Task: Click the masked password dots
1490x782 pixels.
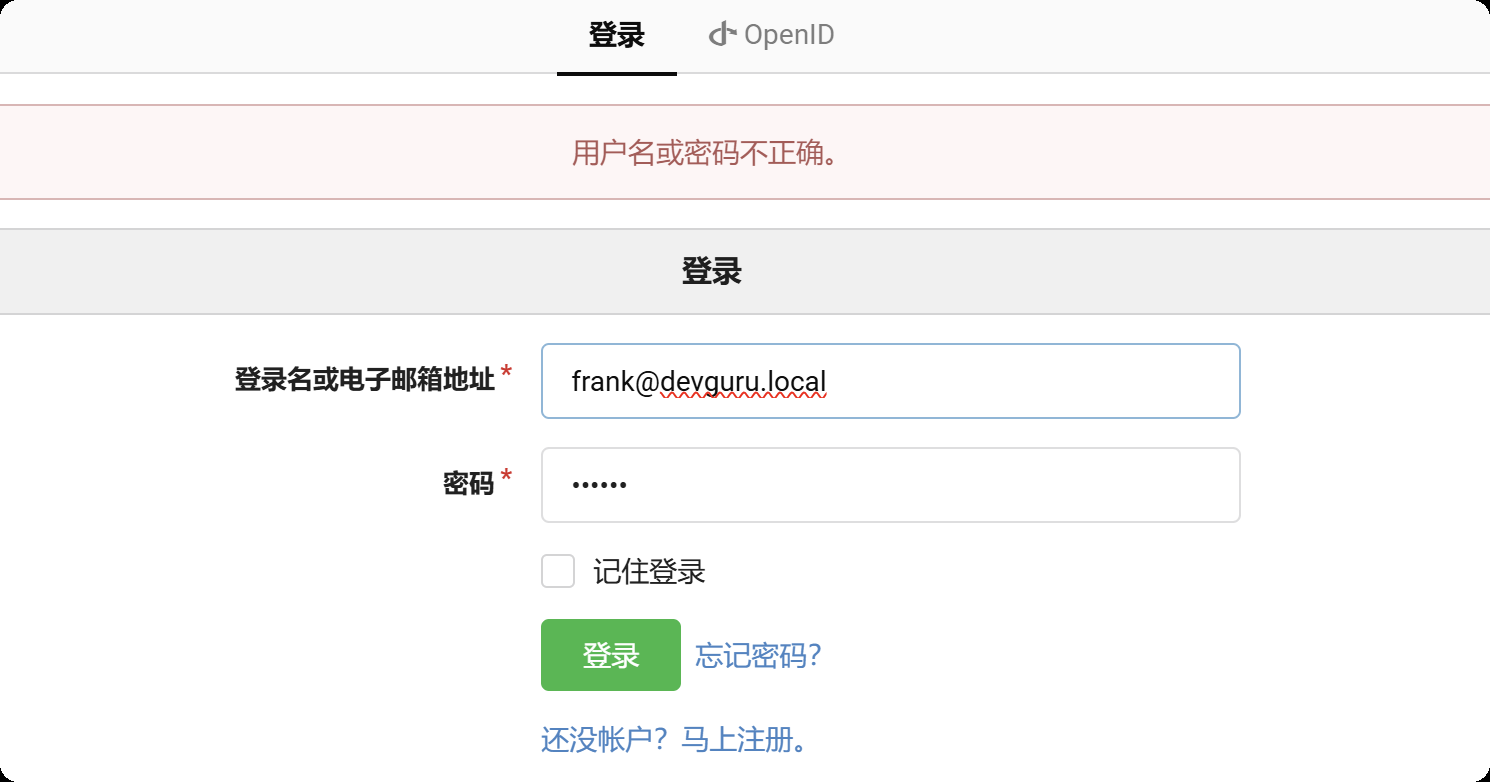Action: [x=599, y=486]
